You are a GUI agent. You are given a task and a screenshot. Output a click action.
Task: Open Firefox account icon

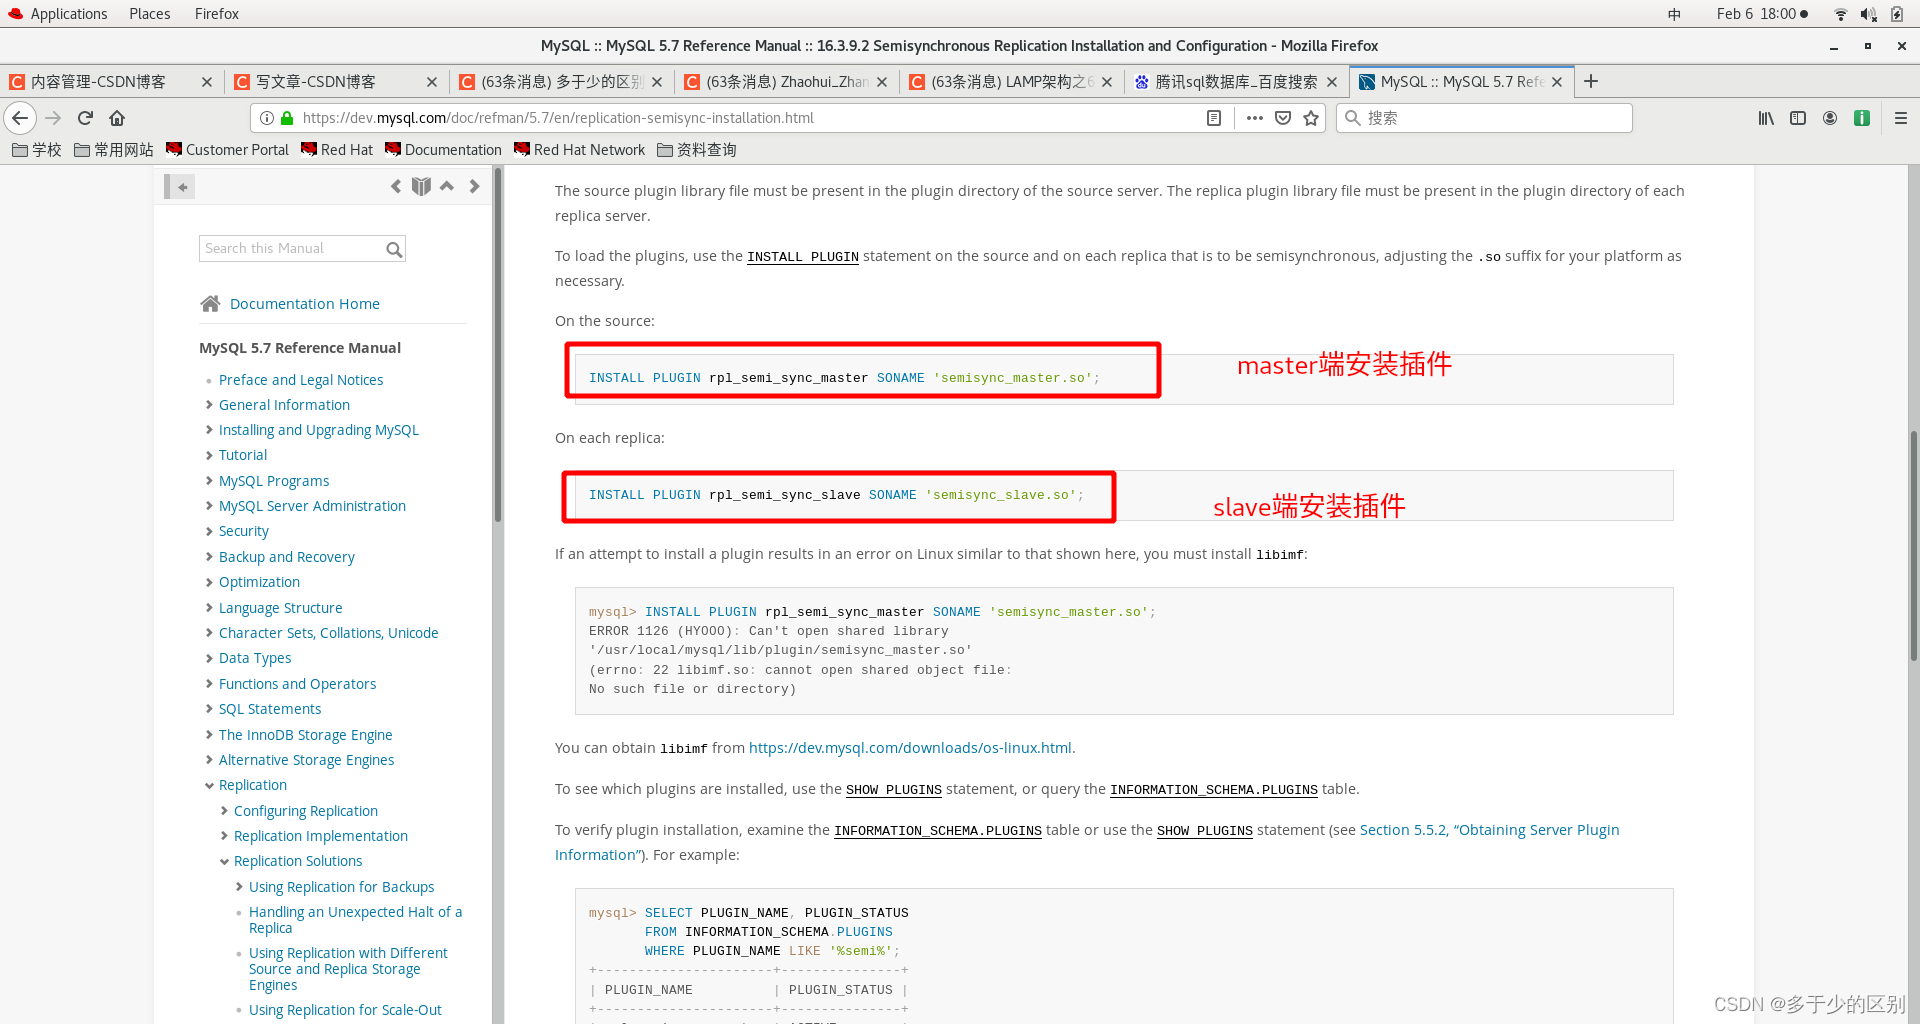click(x=1830, y=118)
